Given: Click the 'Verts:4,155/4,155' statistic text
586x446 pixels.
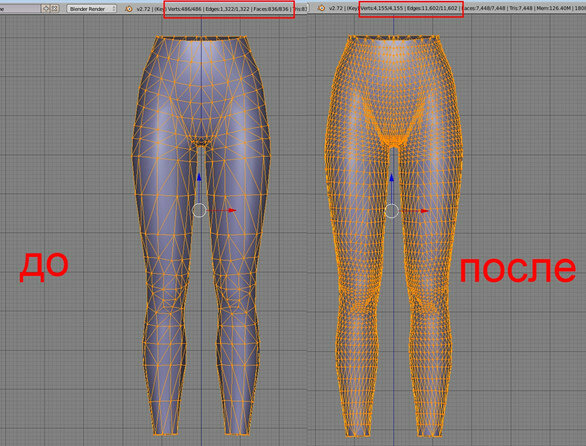Looking at the screenshot, I should (x=382, y=8).
